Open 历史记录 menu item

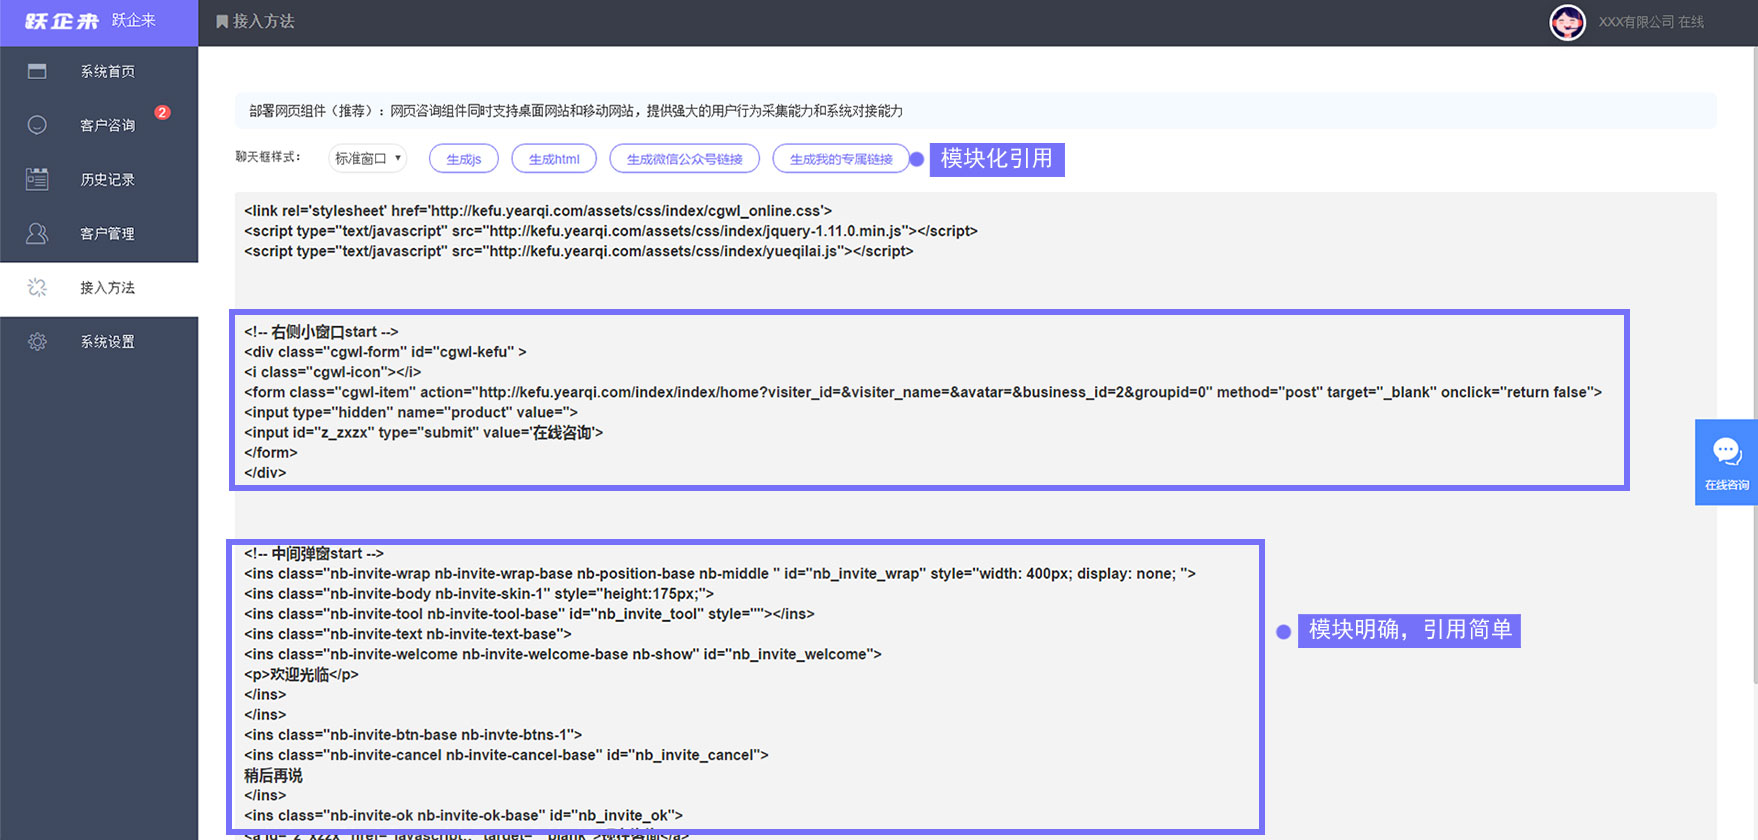99,179
